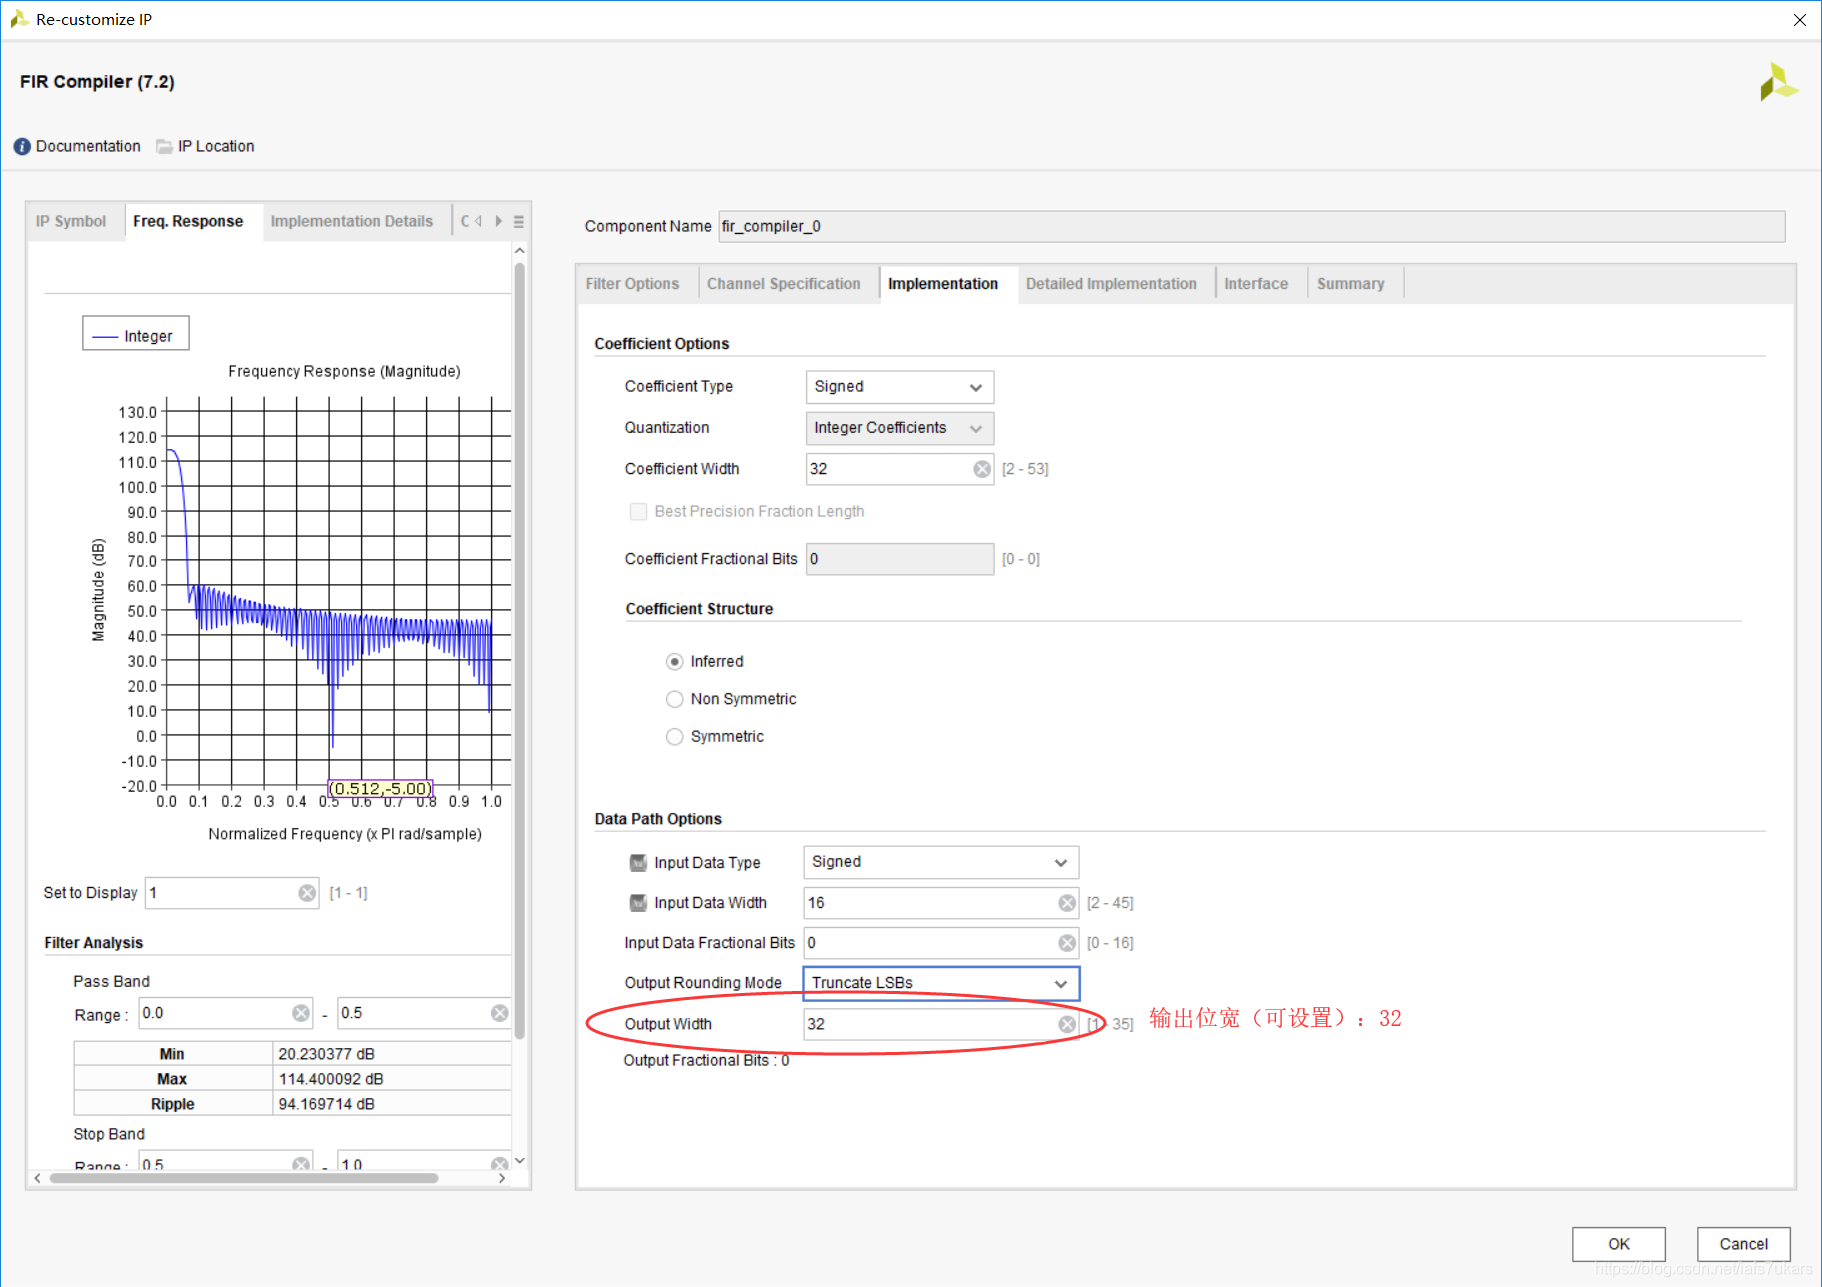Image resolution: width=1822 pixels, height=1287 pixels.
Task: Click the Integer legend entry on the plot
Action: click(x=136, y=336)
